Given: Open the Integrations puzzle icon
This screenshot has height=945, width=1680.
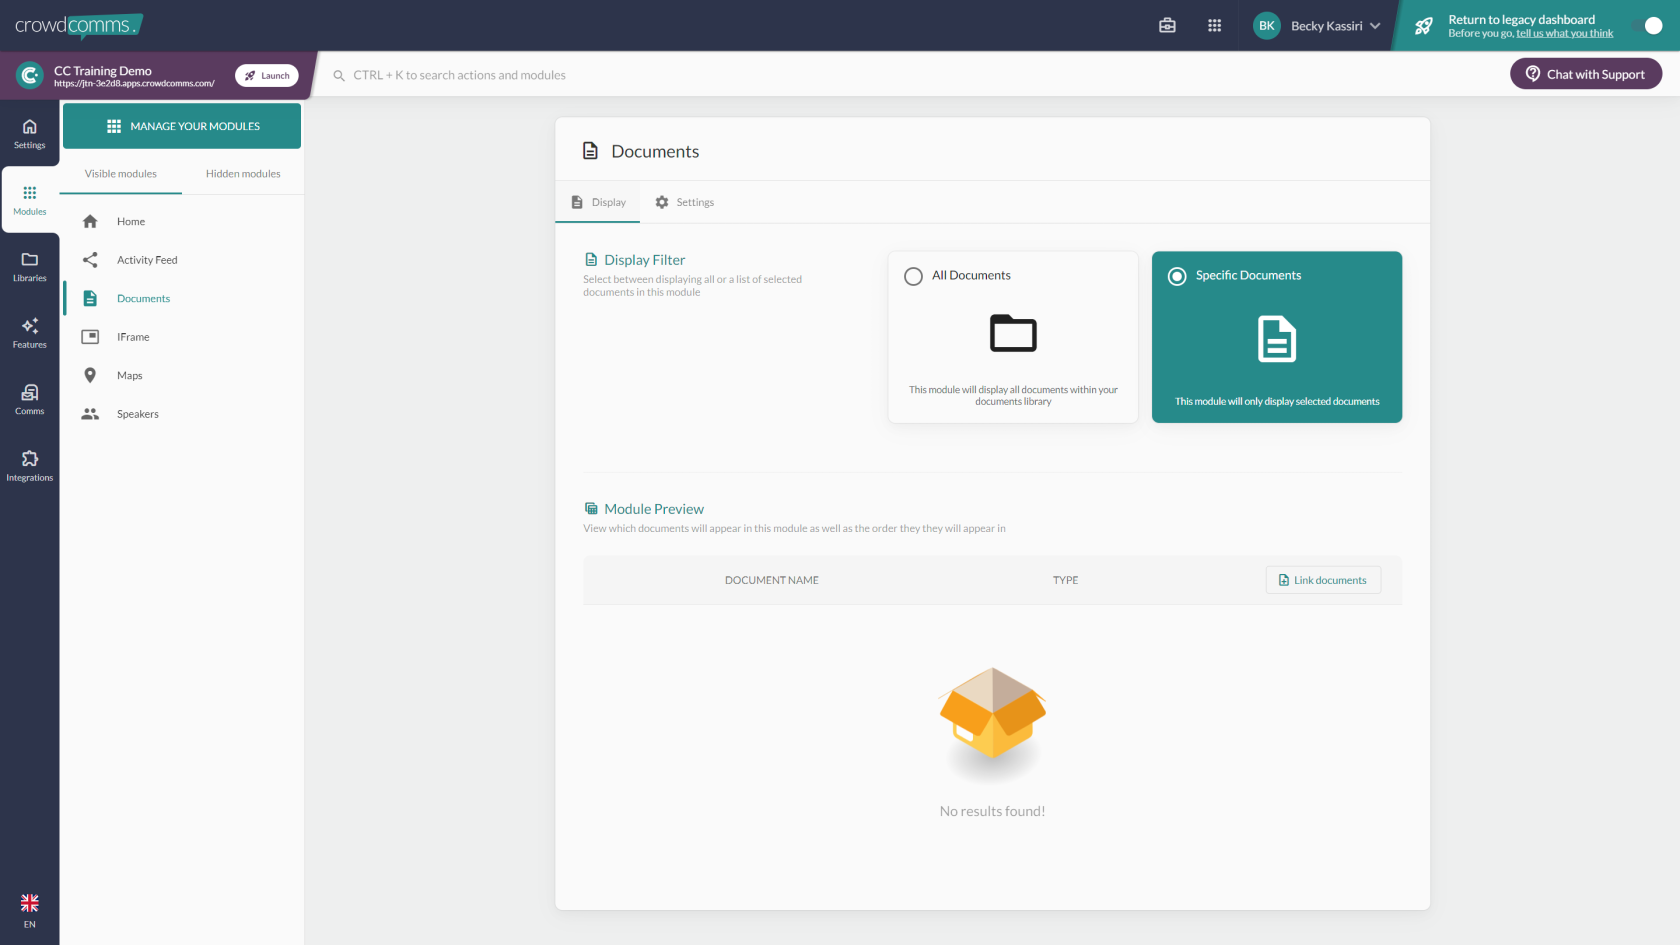Looking at the screenshot, I should pyautogui.click(x=29, y=466).
